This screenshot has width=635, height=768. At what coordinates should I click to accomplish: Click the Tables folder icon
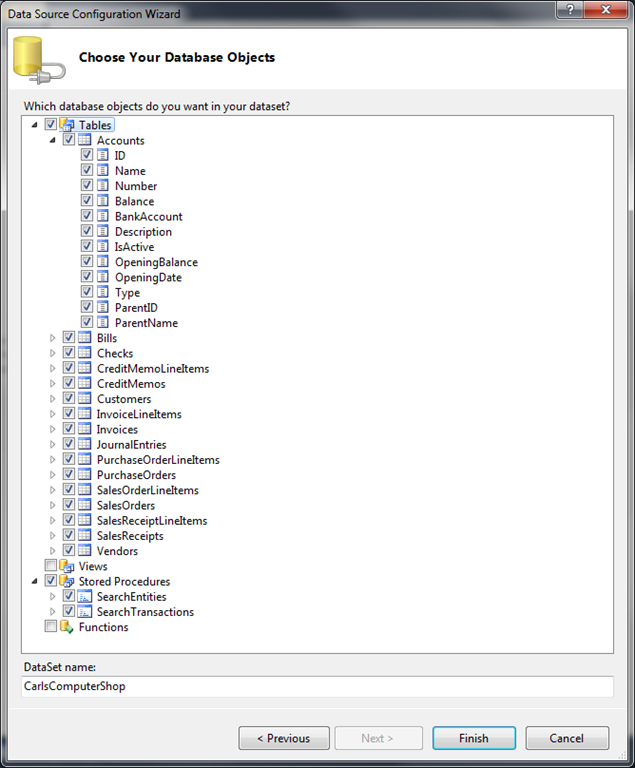67,125
